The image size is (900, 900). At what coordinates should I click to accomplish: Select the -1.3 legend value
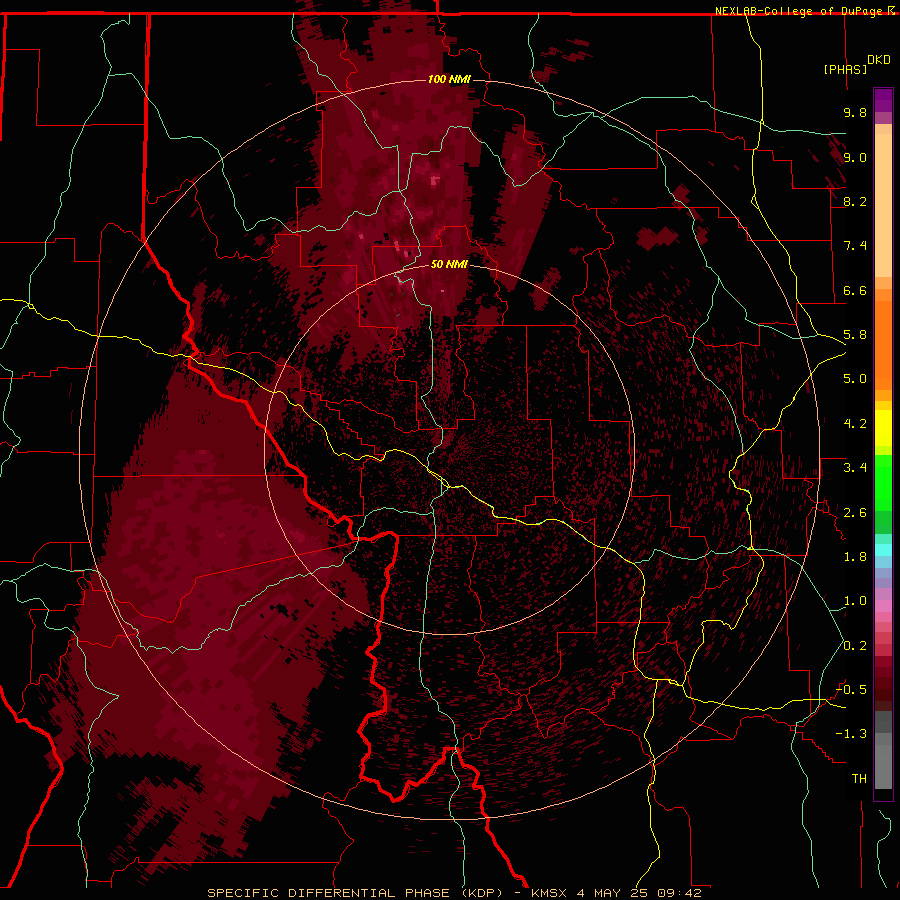[x=851, y=734]
